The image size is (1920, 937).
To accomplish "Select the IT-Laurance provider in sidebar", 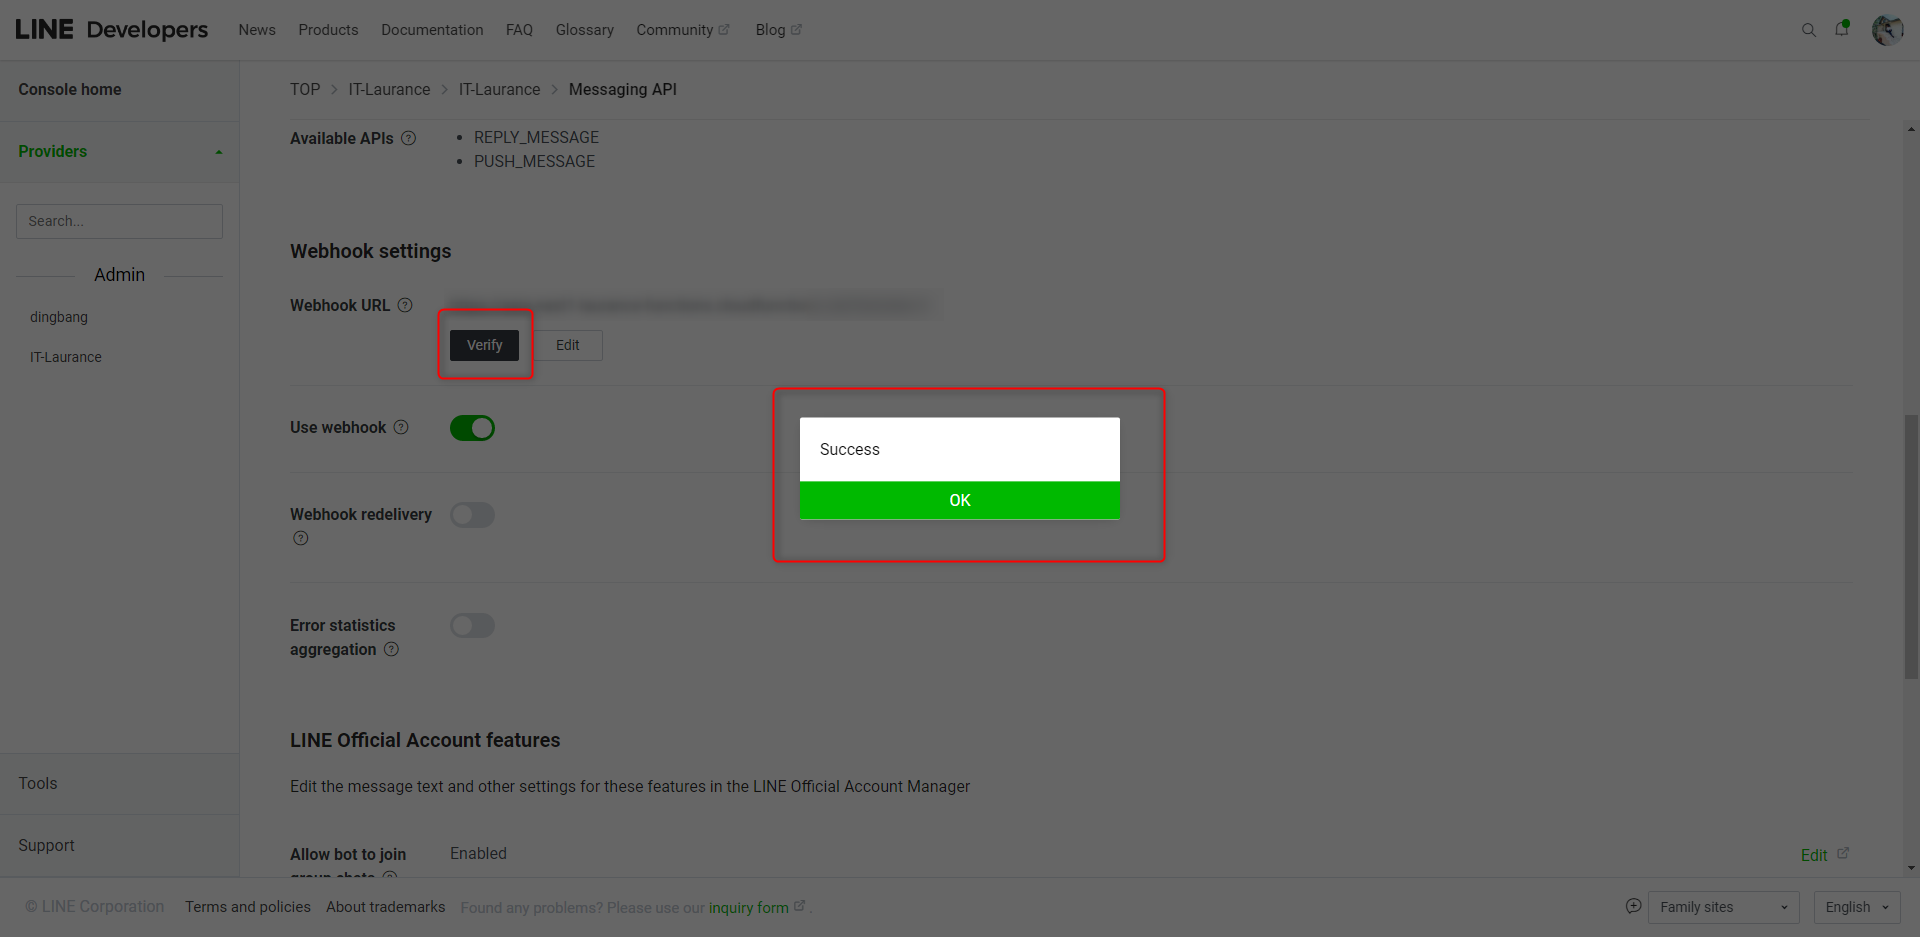I will coord(66,357).
